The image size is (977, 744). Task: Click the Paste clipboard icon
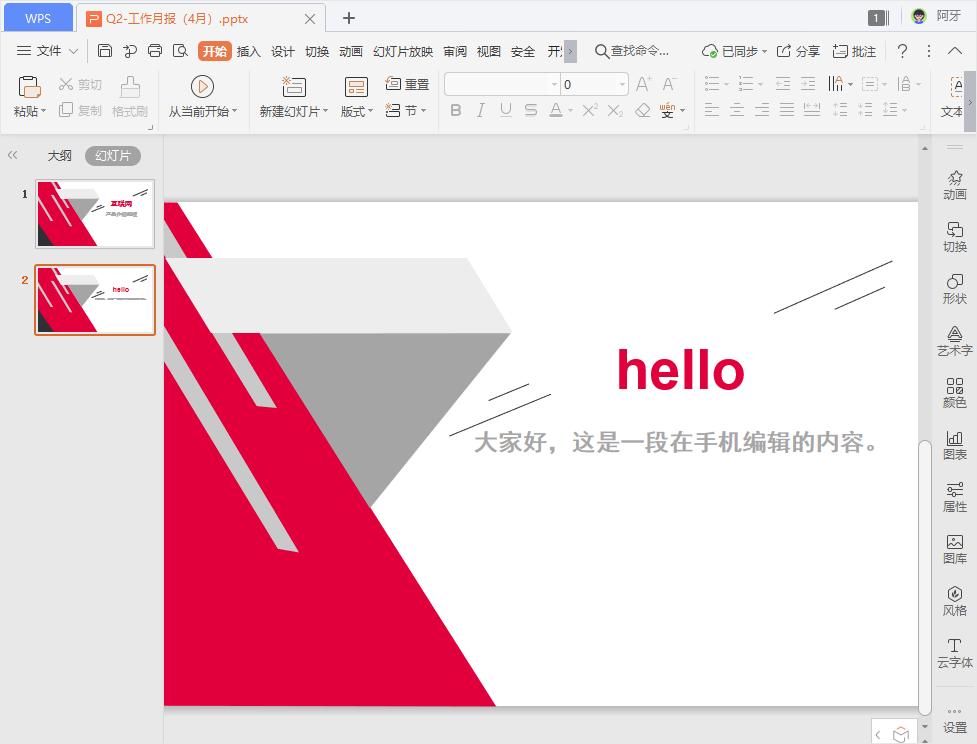point(29,87)
